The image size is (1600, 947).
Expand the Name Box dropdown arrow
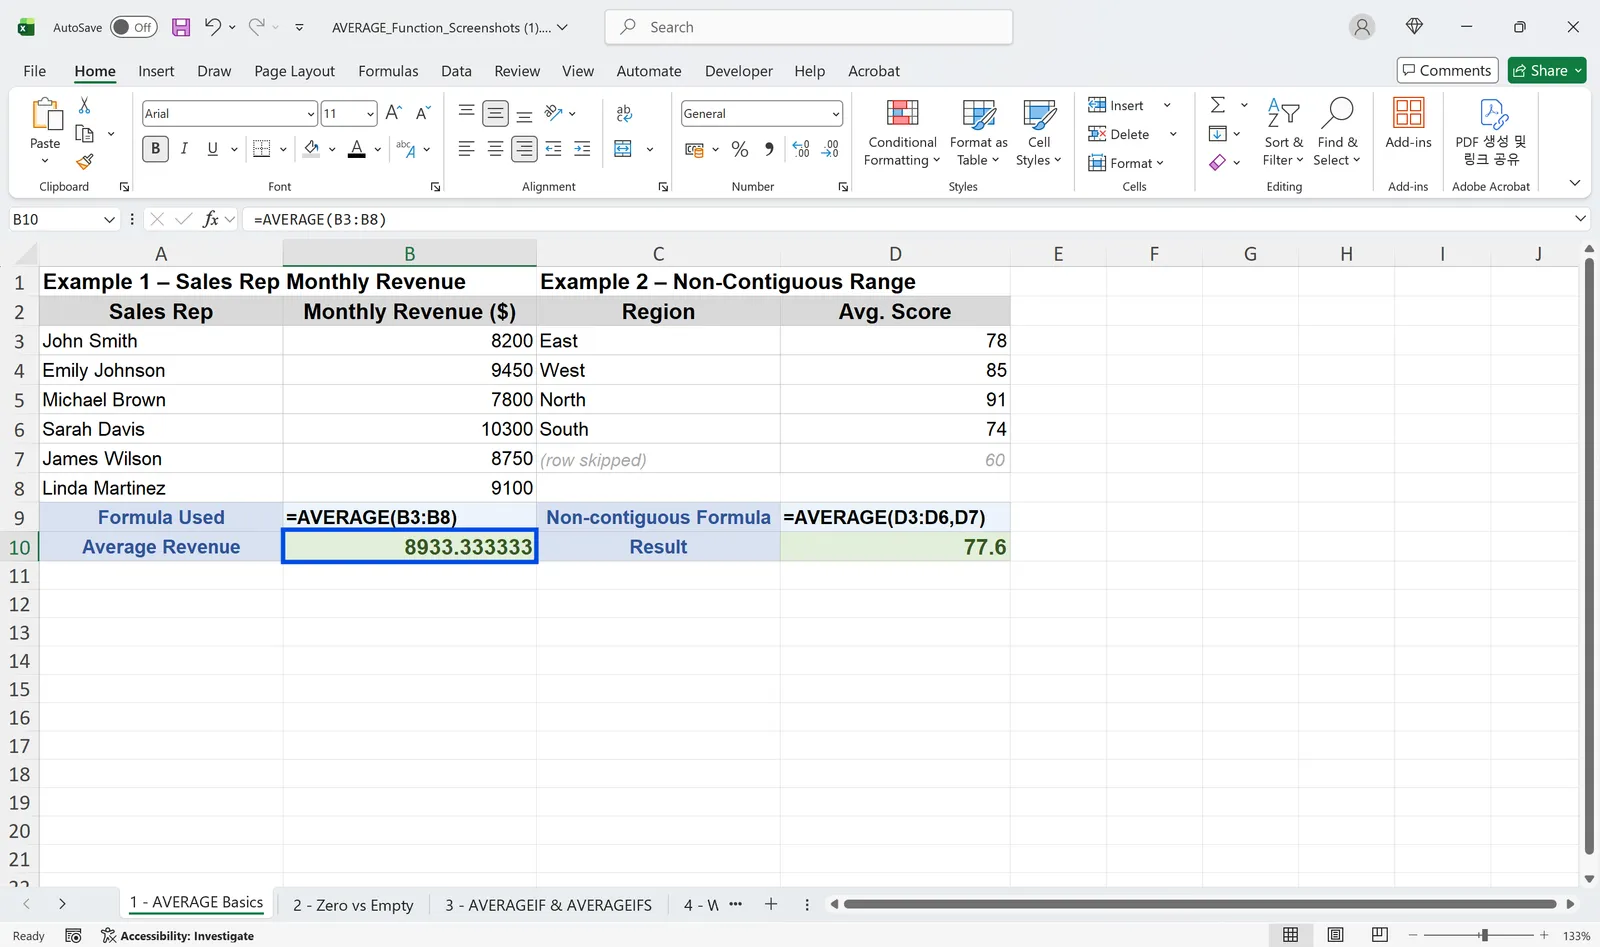point(109,219)
